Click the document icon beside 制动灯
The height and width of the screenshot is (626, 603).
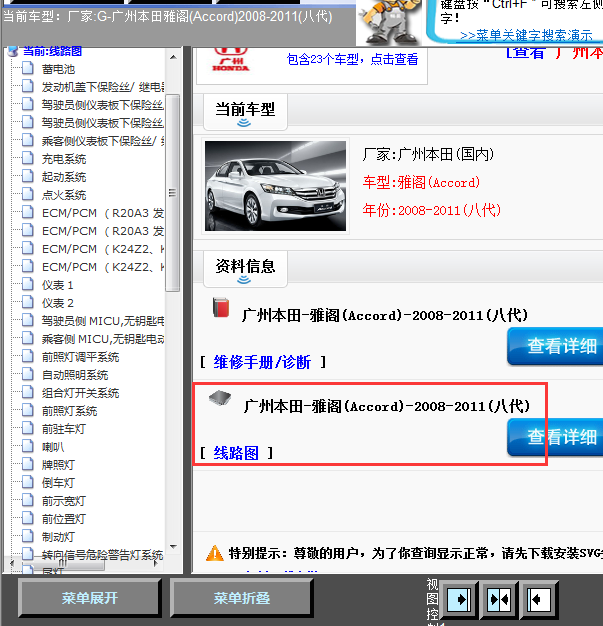pos(28,536)
